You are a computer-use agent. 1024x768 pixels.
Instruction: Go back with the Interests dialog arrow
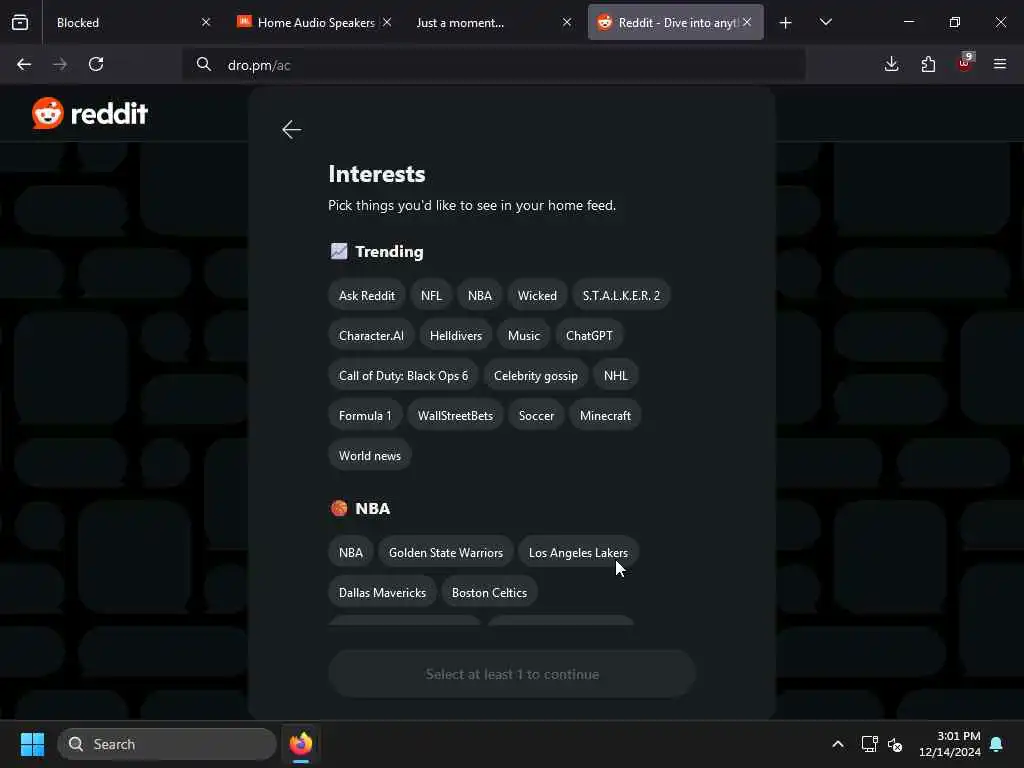(291, 129)
